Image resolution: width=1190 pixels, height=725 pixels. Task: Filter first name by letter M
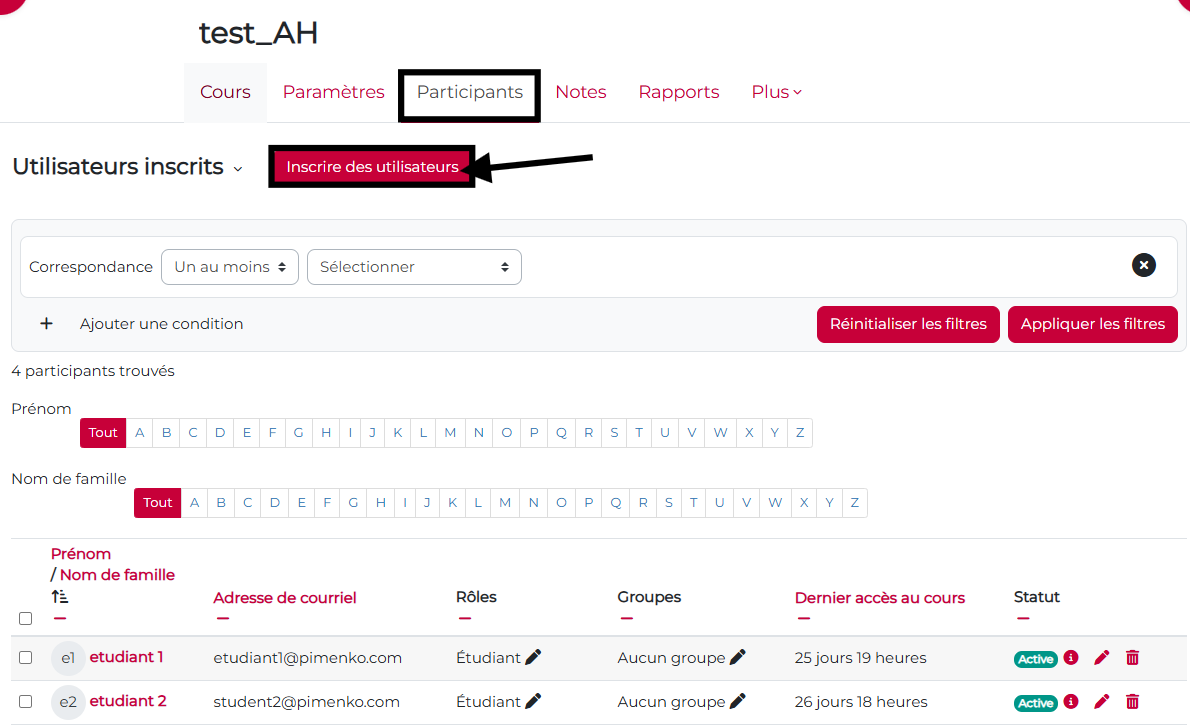pos(450,433)
